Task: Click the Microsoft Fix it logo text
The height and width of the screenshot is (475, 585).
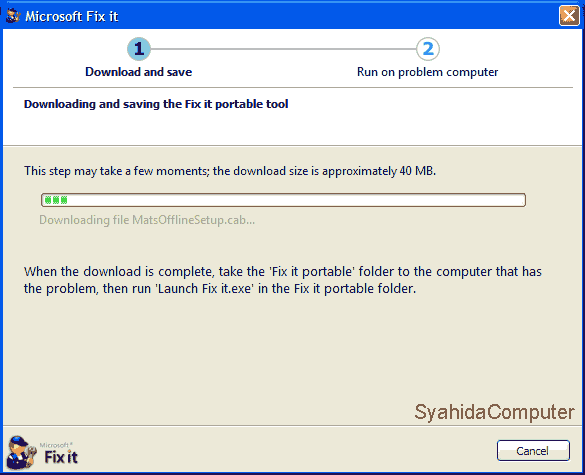Action: (x=61, y=457)
